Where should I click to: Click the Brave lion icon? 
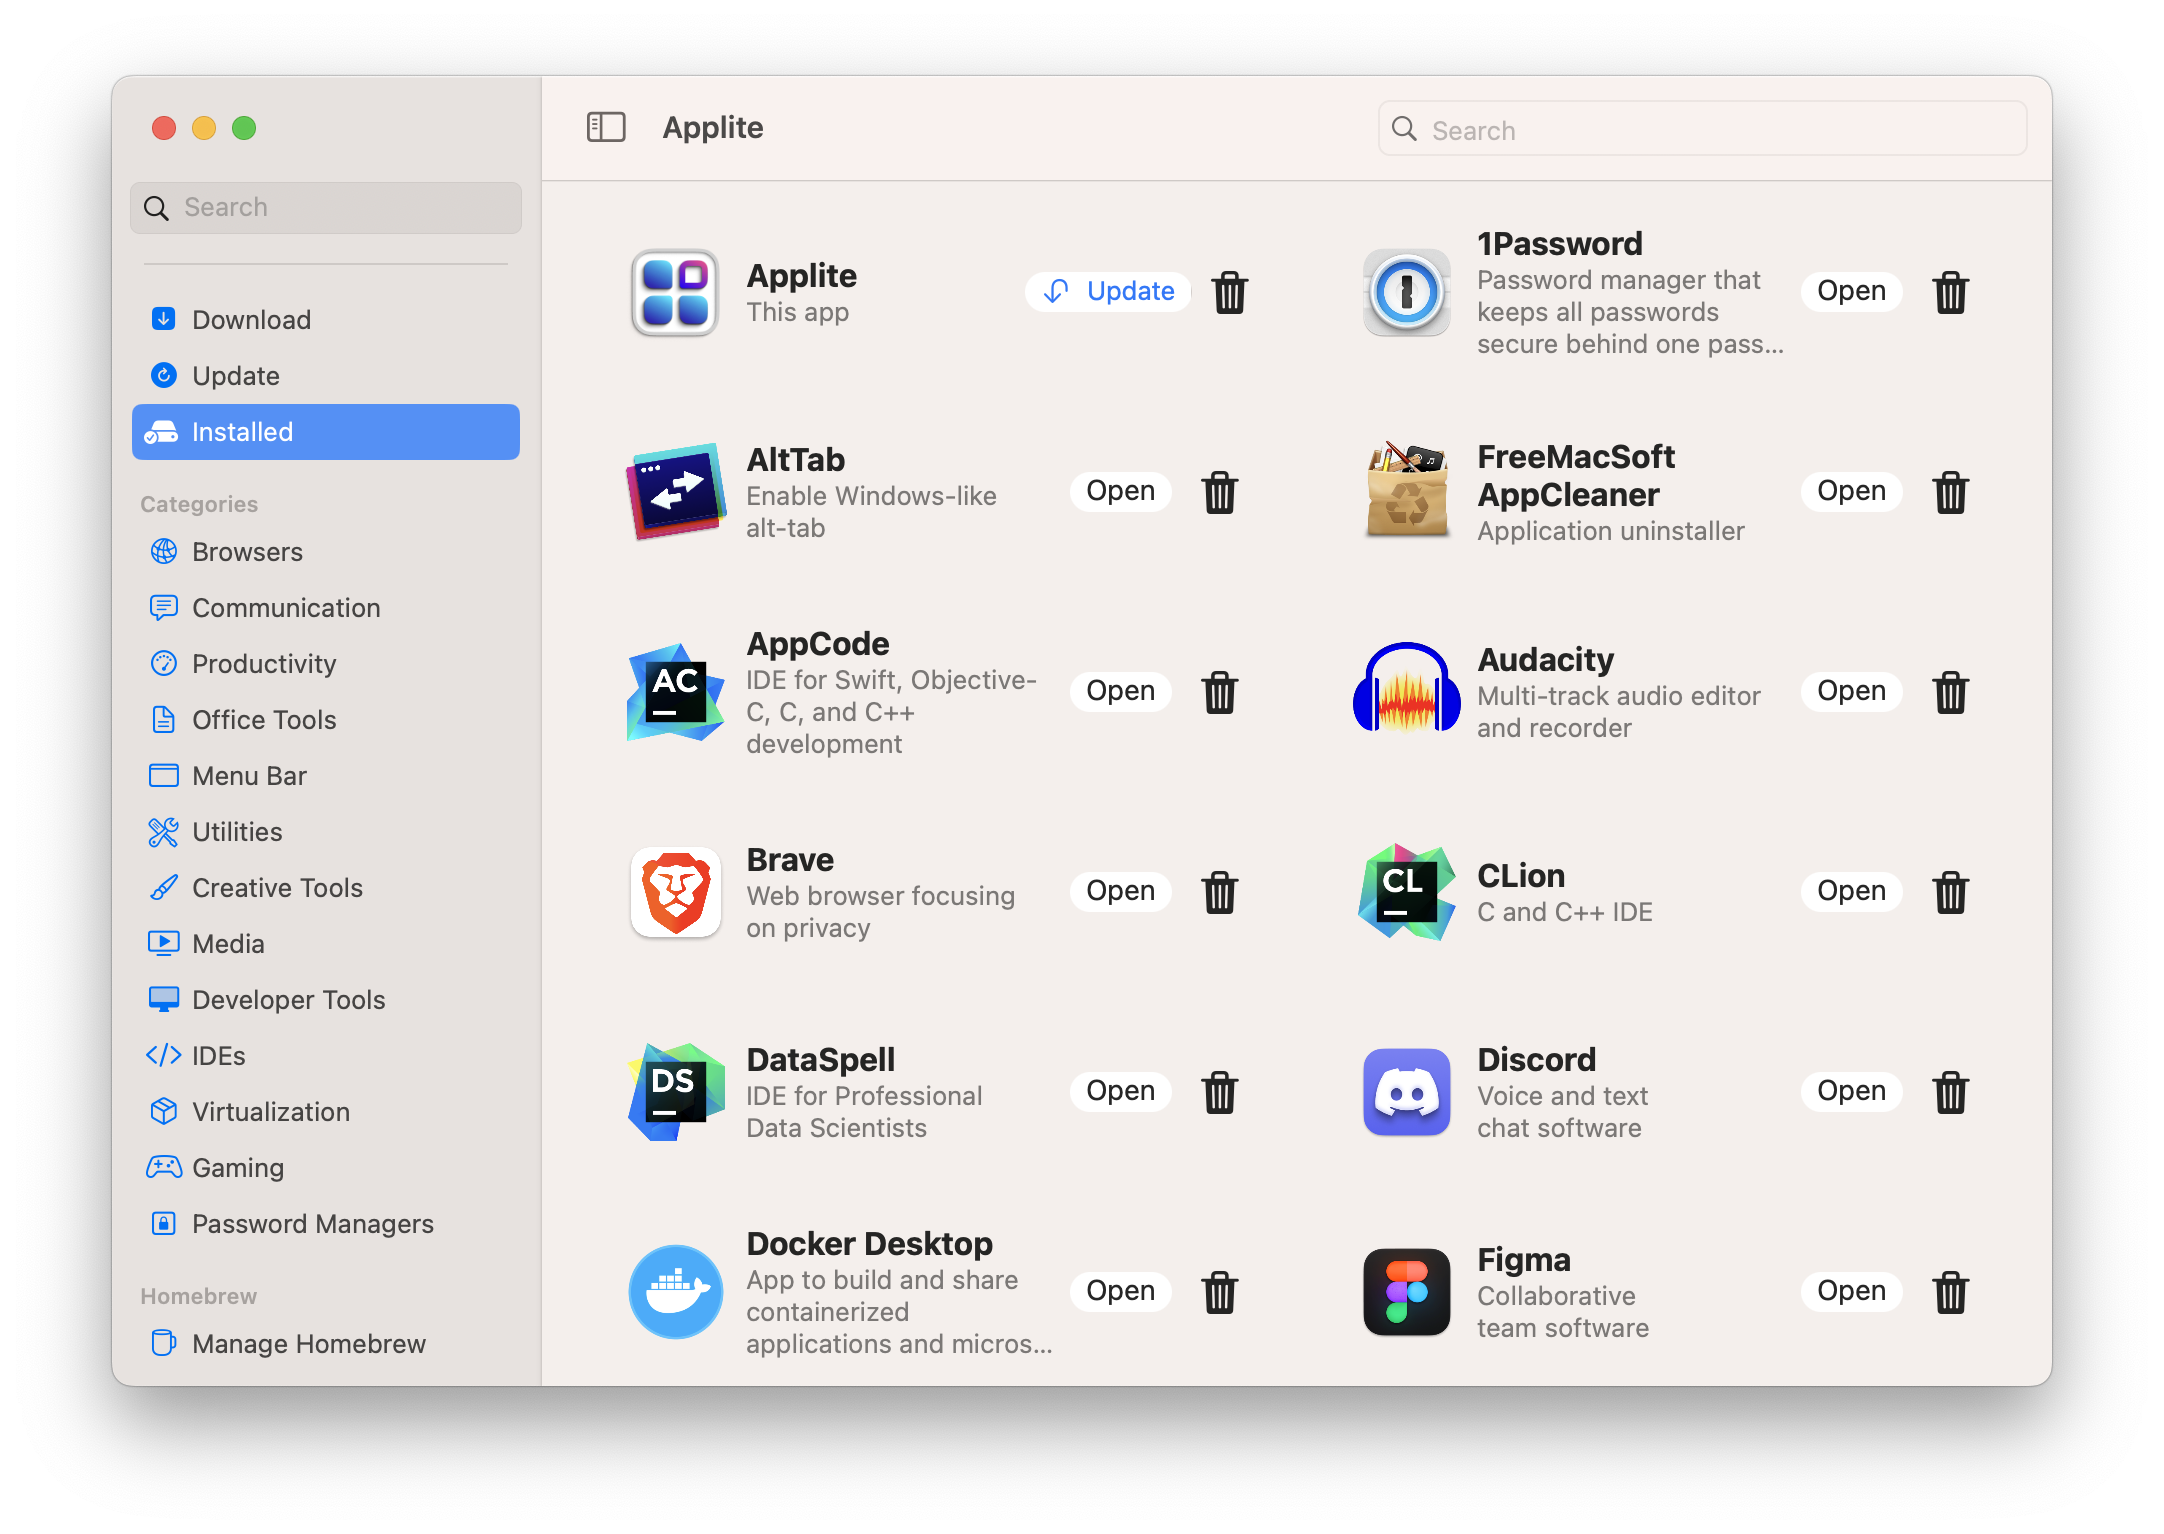coord(676,892)
